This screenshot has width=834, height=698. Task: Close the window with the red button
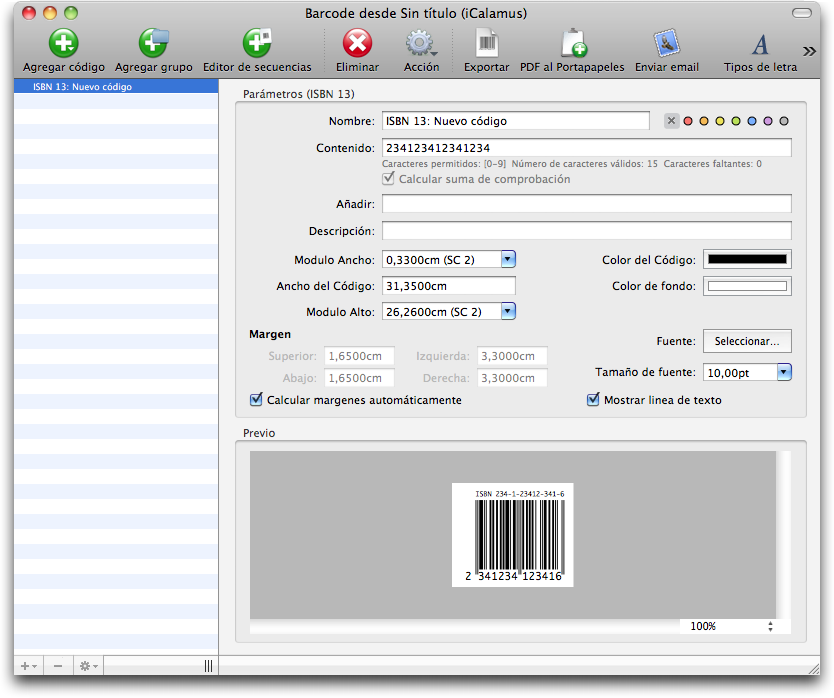click(29, 13)
